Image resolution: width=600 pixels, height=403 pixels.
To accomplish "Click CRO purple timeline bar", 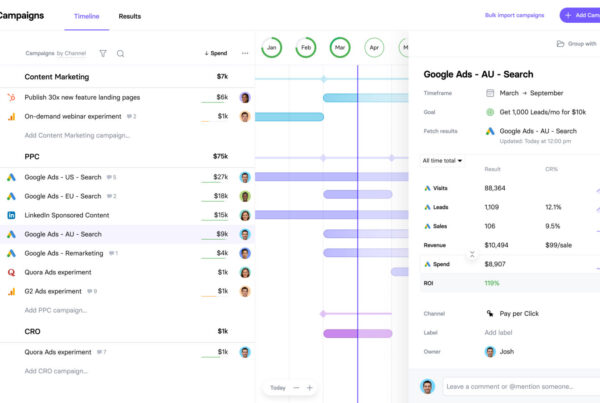I will [358, 334].
